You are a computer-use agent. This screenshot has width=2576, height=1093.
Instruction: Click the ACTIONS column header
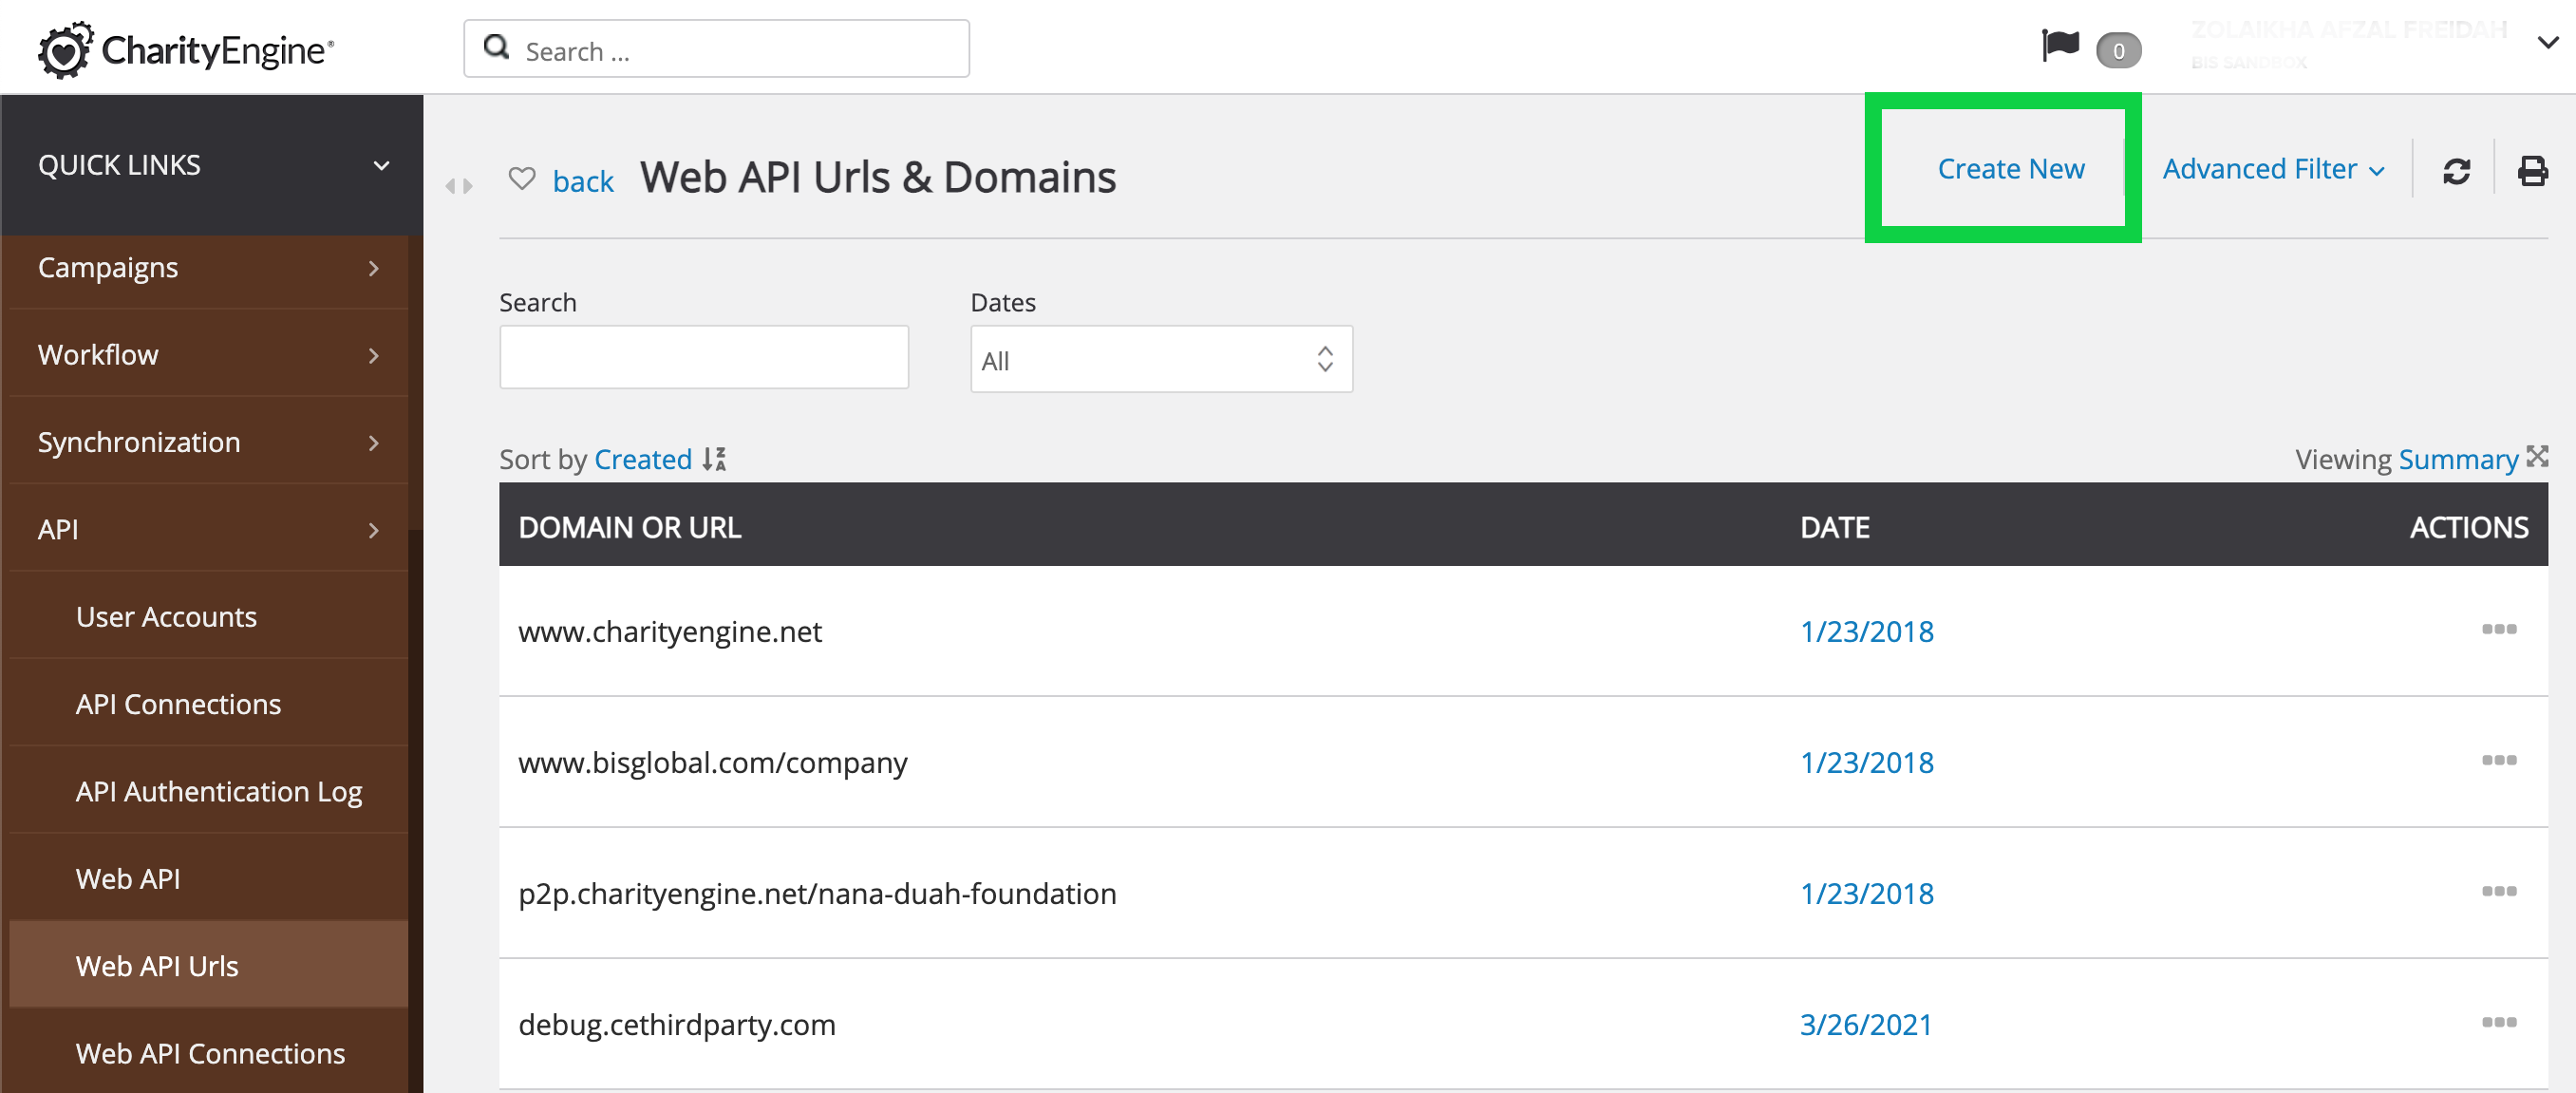2468,527
